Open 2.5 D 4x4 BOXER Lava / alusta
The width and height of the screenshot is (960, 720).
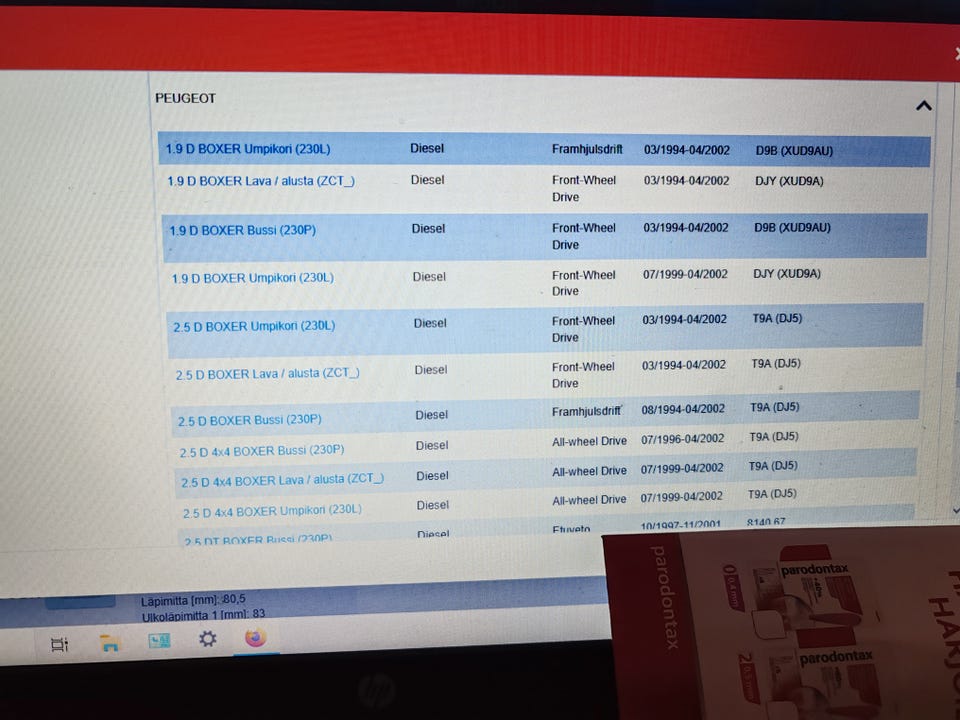pos(282,481)
